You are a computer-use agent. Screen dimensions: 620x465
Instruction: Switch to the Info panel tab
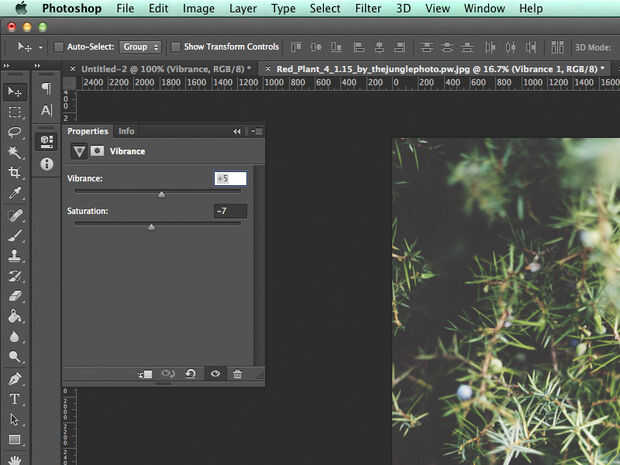click(x=126, y=131)
